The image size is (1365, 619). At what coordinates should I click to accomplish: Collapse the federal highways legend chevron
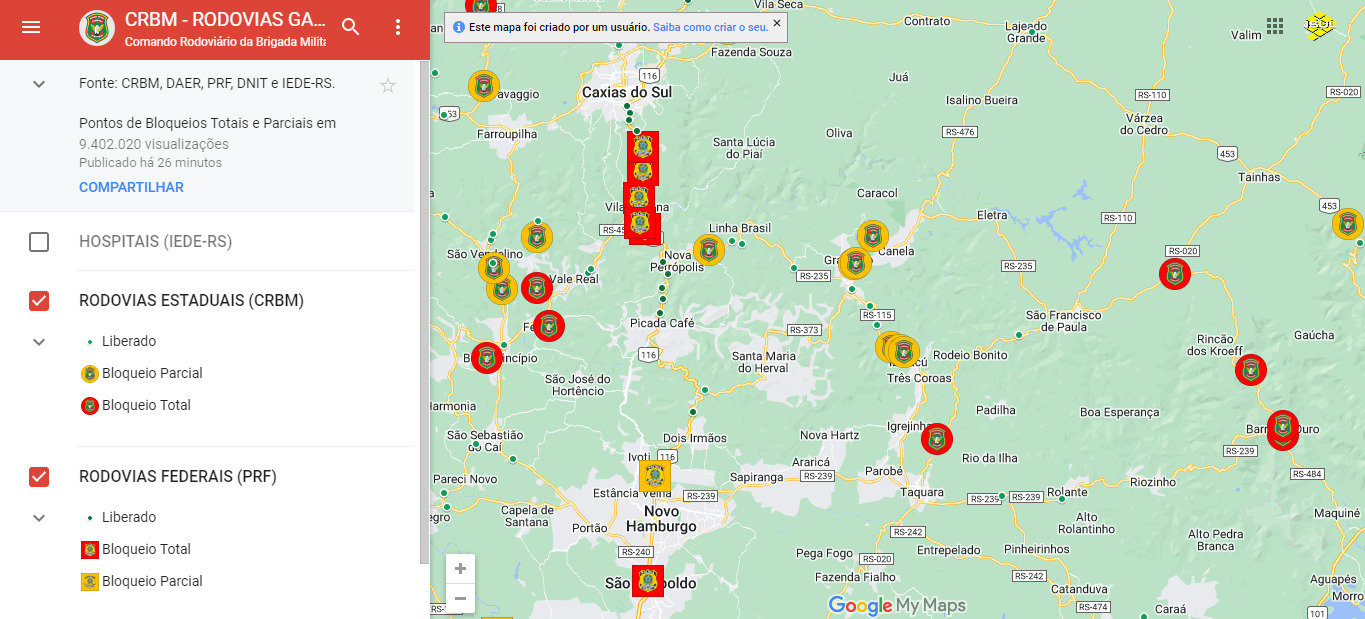pyautogui.click(x=39, y=518)
